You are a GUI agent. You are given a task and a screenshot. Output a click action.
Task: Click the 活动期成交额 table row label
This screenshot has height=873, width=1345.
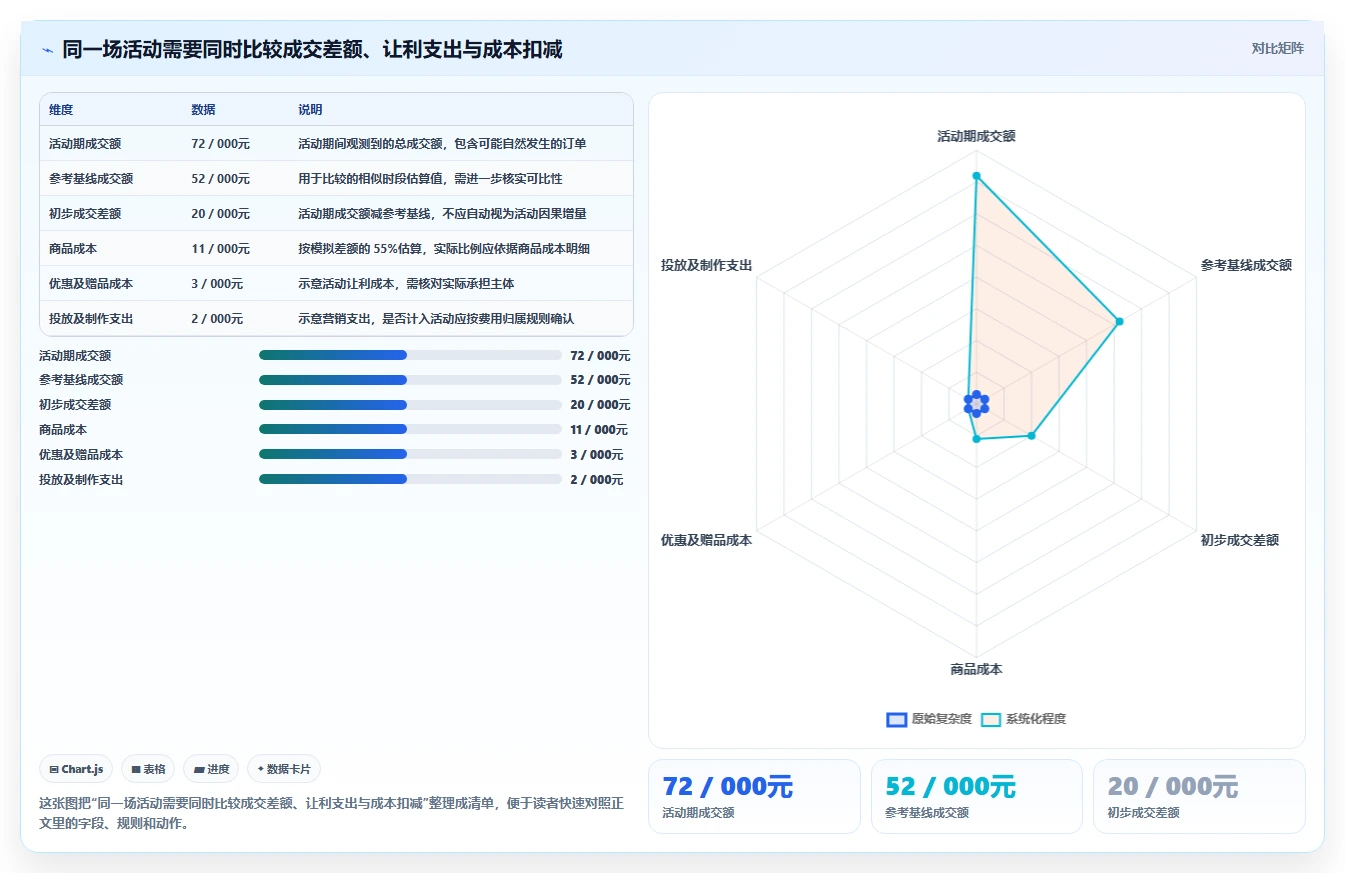click(x=85, y=144)
